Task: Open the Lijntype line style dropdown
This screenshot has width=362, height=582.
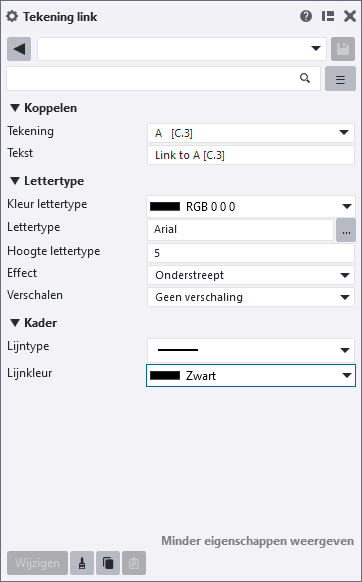Action: click(251, 350)
